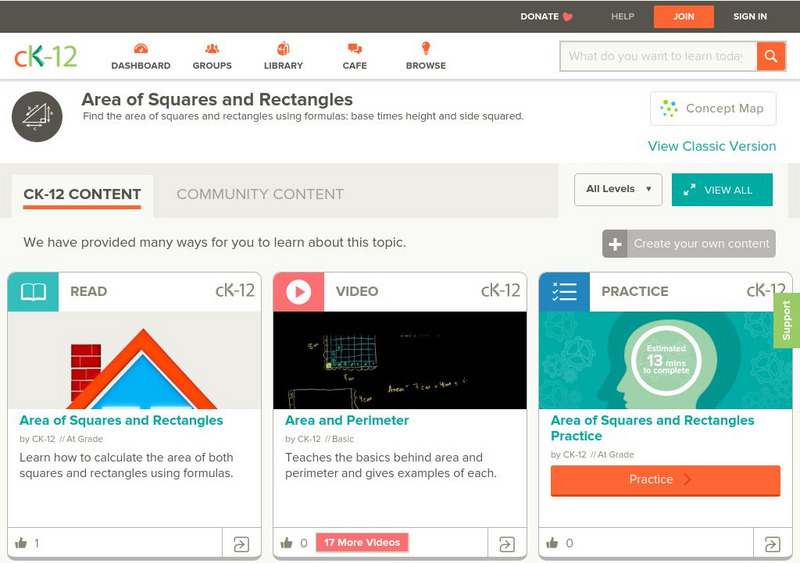Open the Cafe chat icon

click(354, 49)
